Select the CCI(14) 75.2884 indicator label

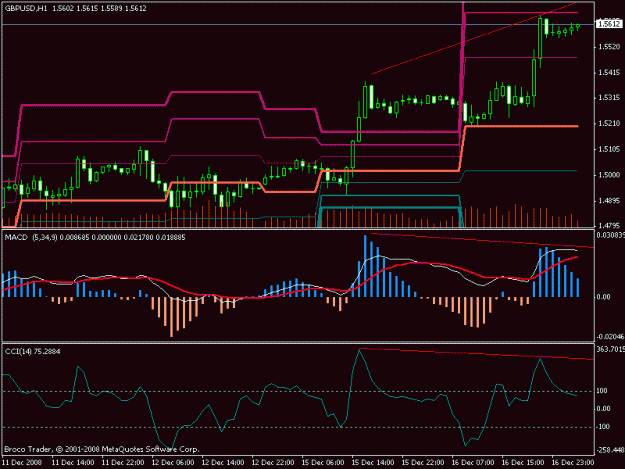pyautogui.click(x=32, y=351)
